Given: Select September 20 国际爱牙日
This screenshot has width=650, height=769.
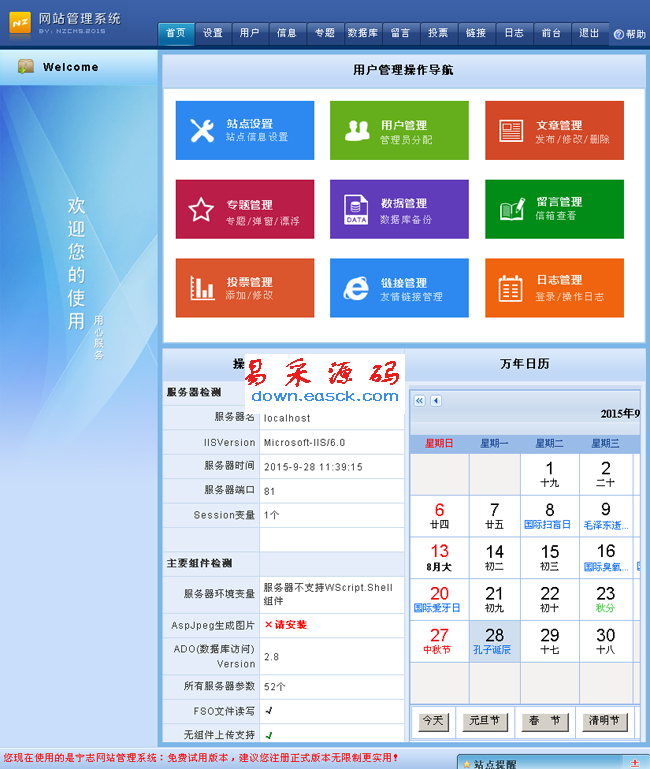Looking at the screenshot, I should pos(439,600).
